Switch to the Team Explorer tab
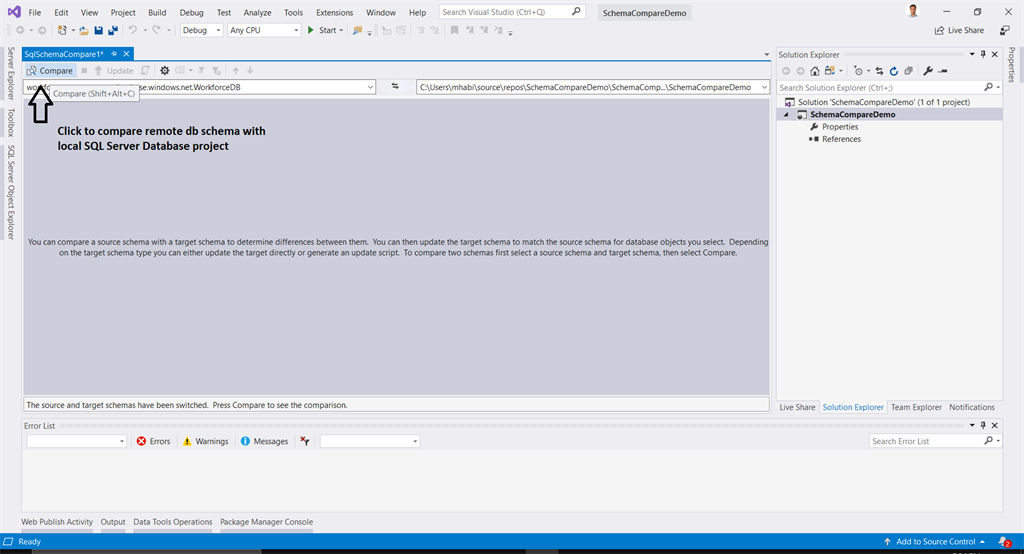The height and width of the screenshot is (554, 1024). click(x=916, y=407)
